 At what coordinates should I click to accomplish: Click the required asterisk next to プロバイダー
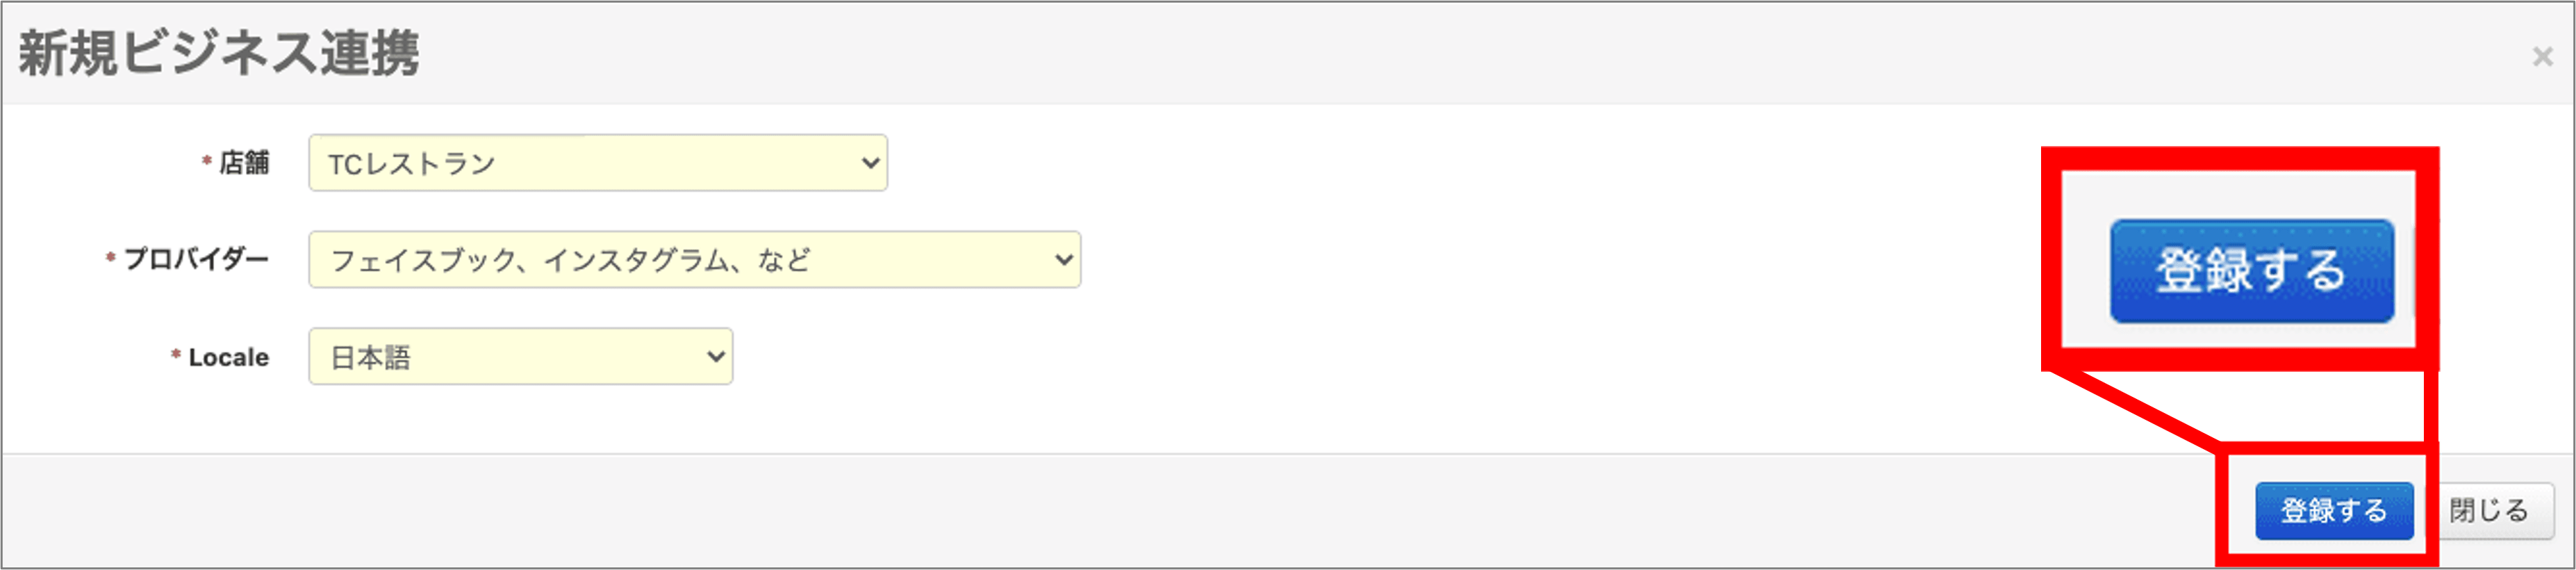point(110,258)
